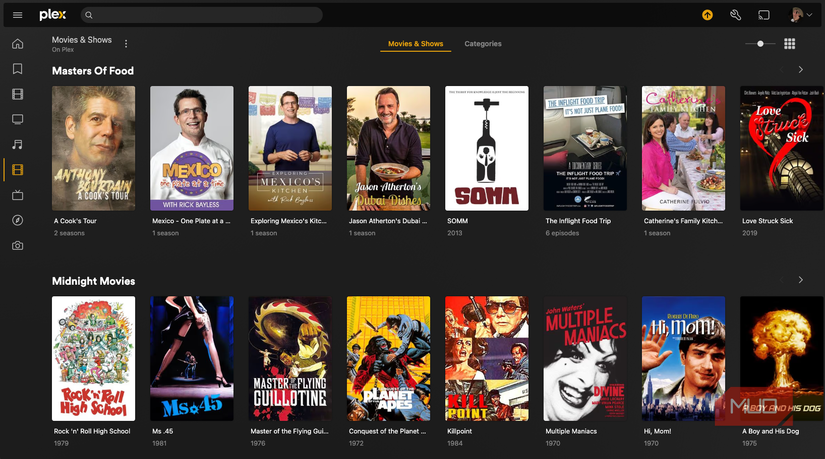
Task: Open the SOMM poster
Action: tap(487, 148)
